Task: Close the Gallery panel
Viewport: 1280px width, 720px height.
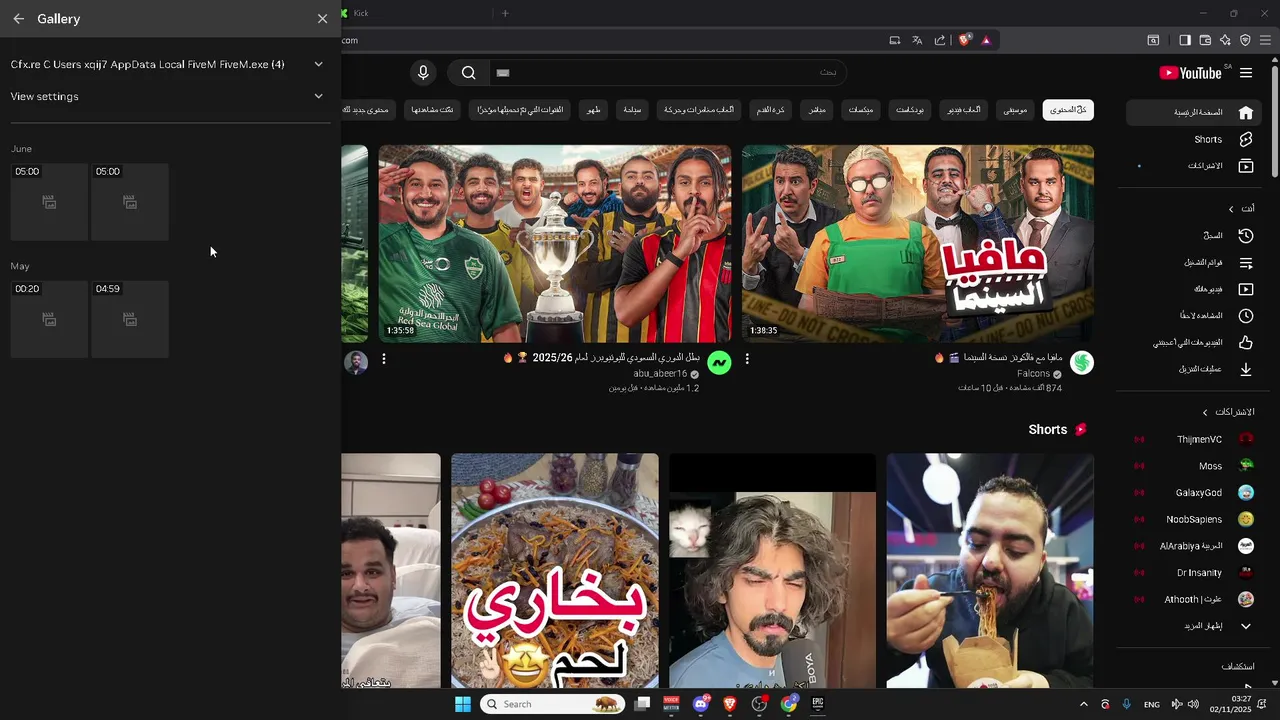Action: [x=322, y=19]
